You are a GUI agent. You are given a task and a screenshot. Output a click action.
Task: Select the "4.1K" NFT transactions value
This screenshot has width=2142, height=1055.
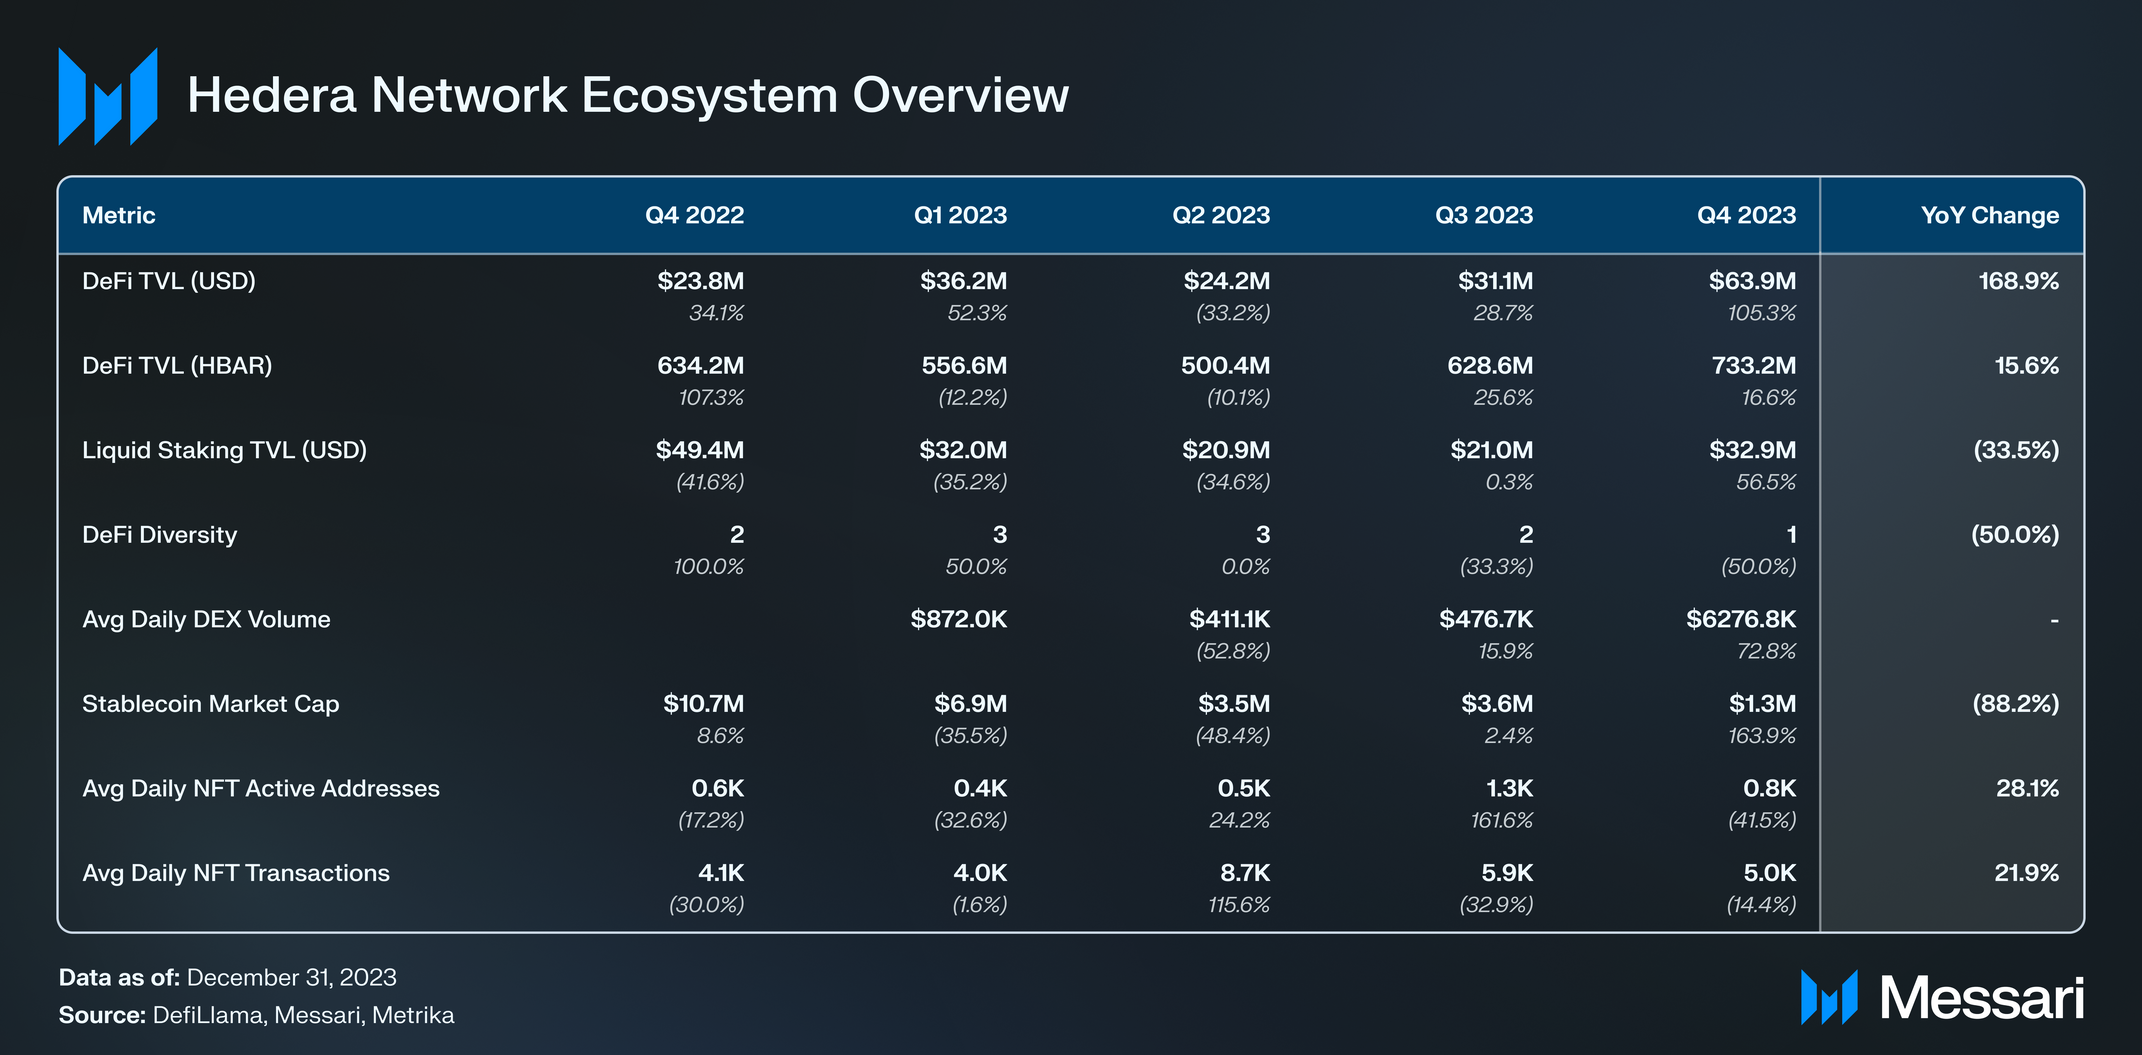[721, 873]
